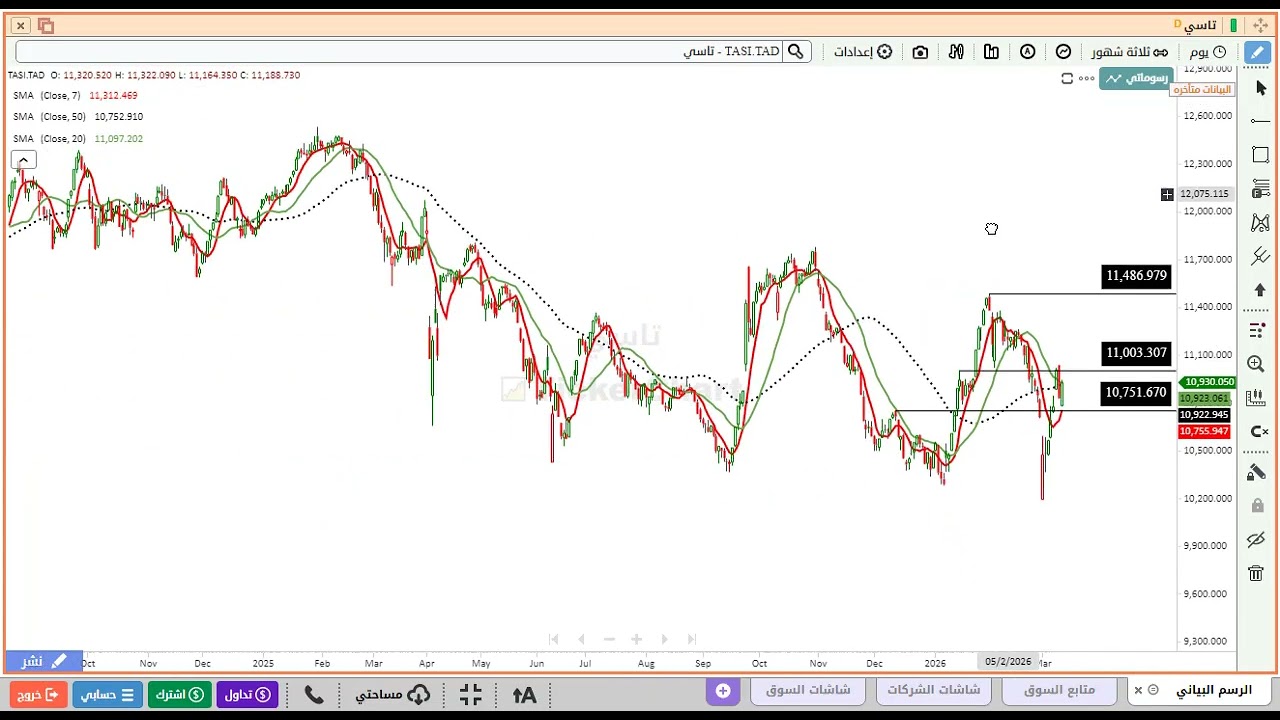Activate the zoom-in magnifier tool
1280x720 pixels.
tap(1256, 364)
